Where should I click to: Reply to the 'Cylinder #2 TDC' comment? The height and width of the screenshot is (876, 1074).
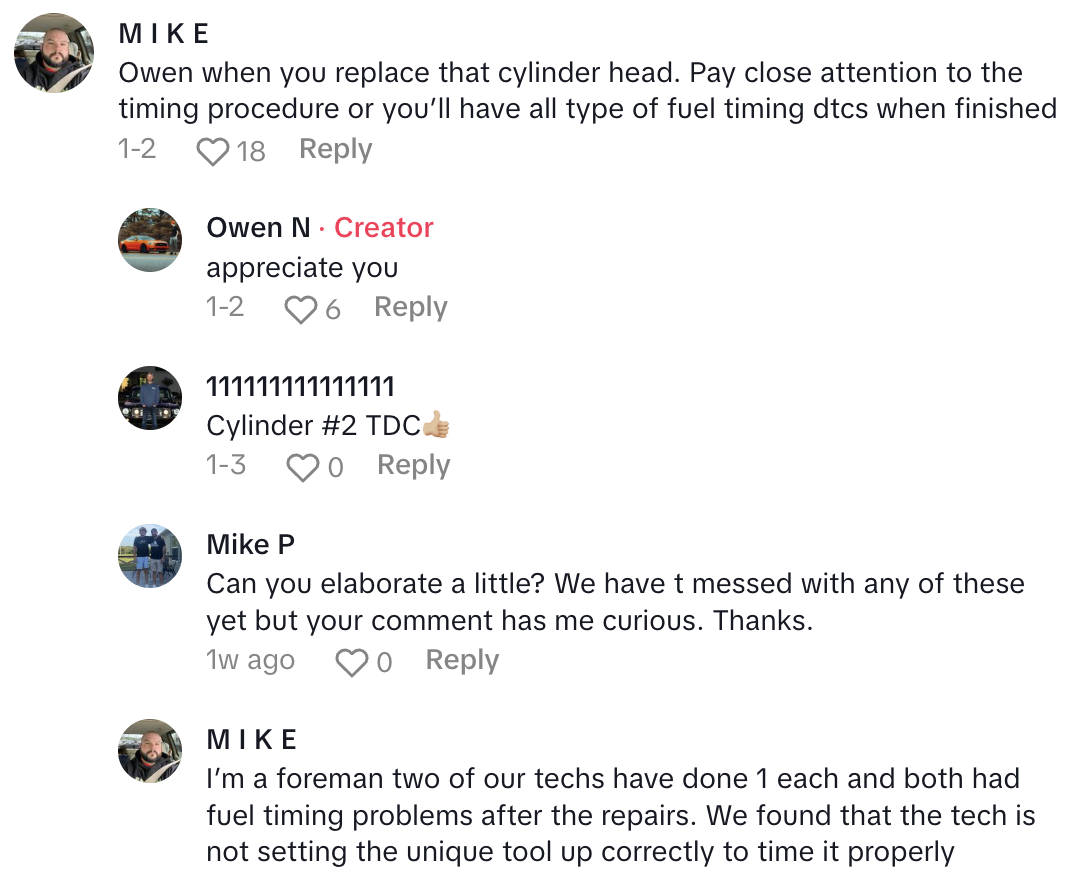click(x=413, y=466)
